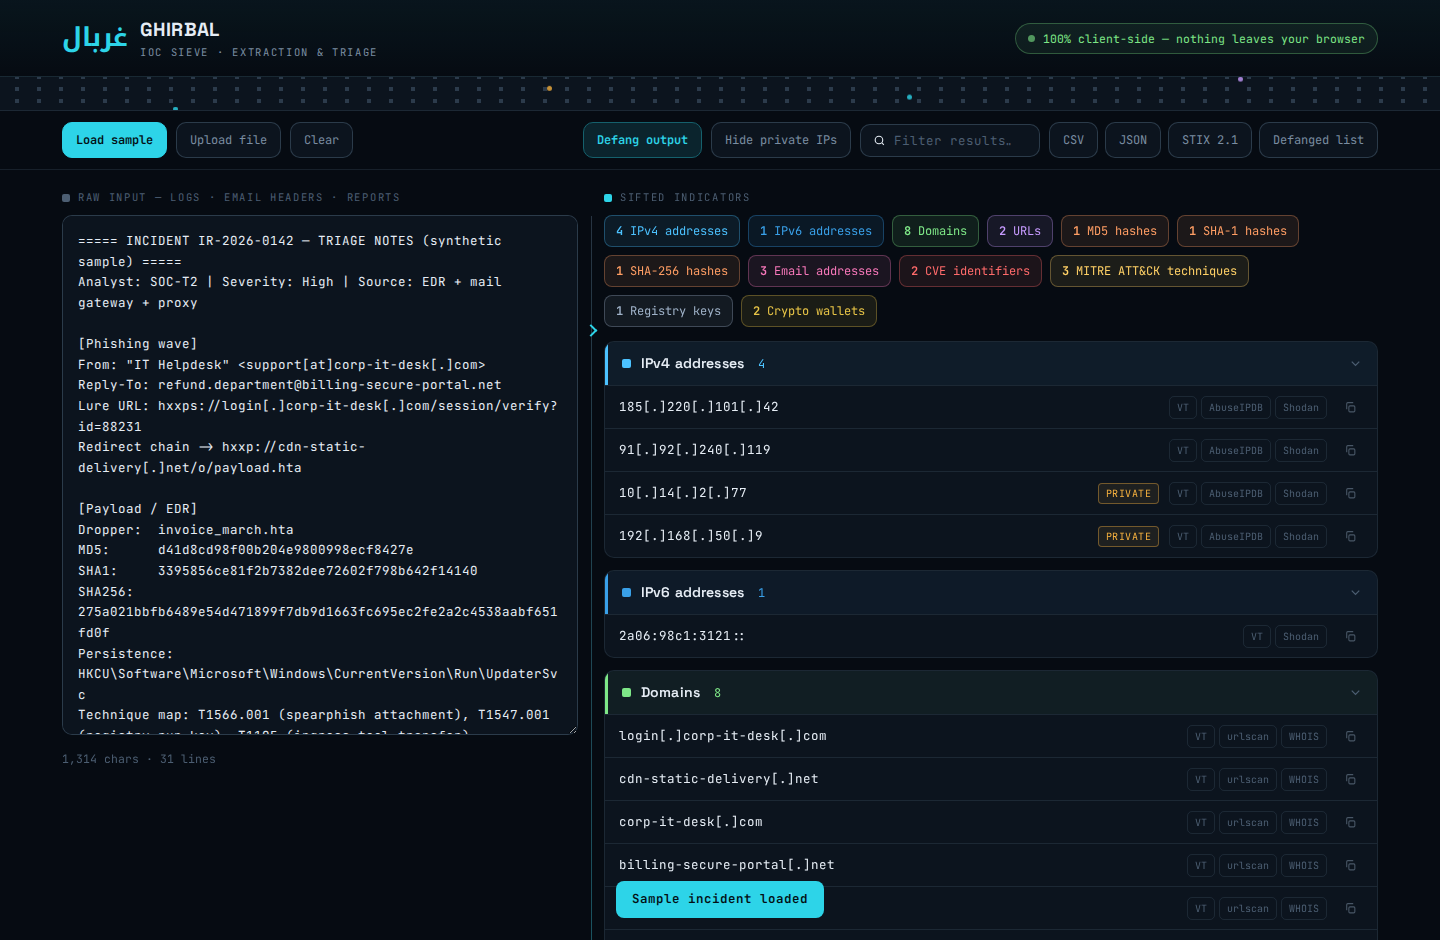The image size is (1440, 940).
Task: Toggle the Defang output option
Action: (642, 140)
